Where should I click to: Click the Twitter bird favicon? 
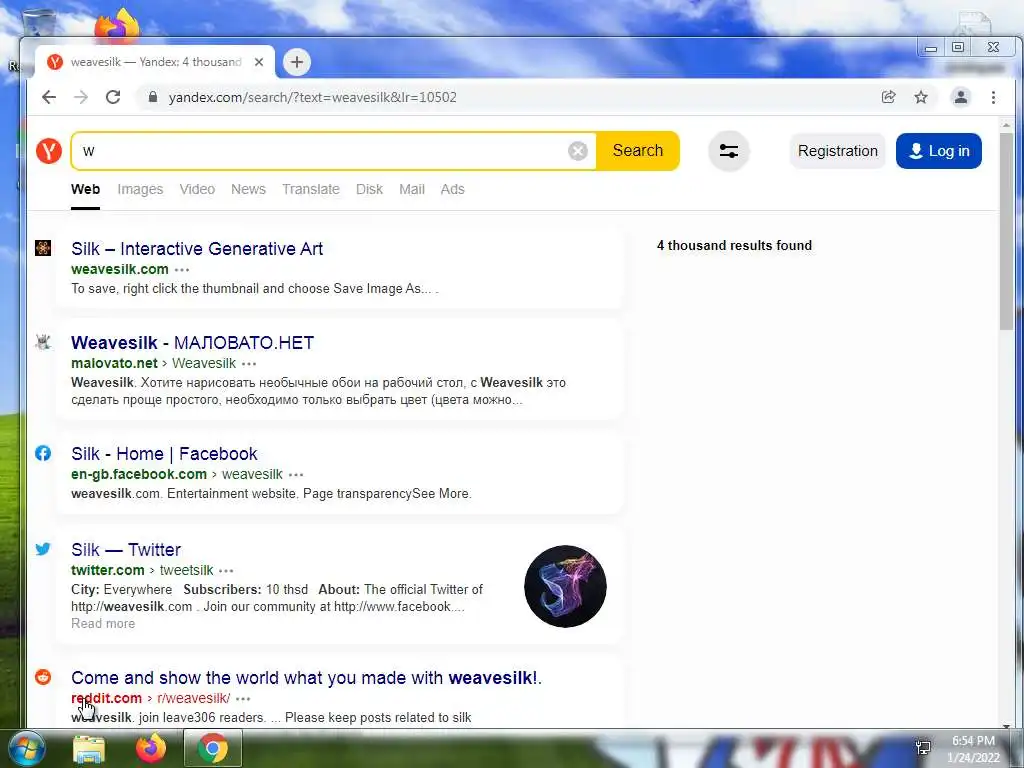(43, 549)
